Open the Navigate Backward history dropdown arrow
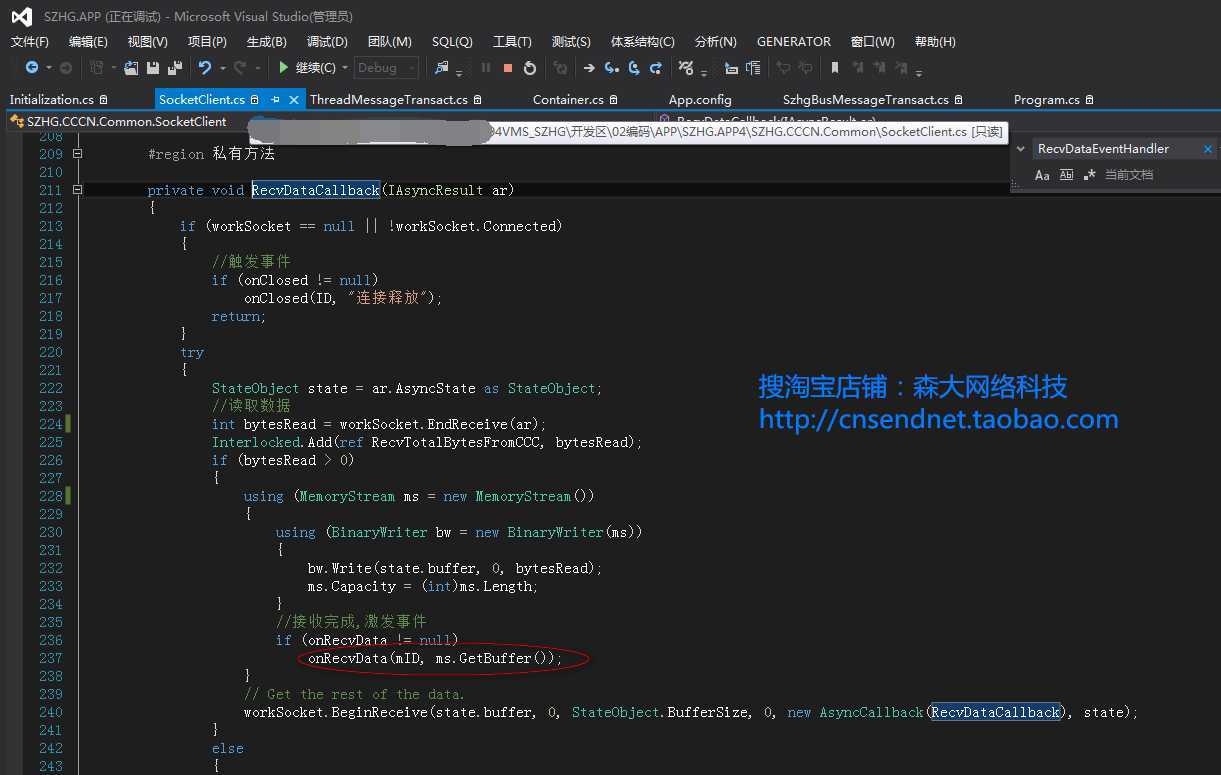Screen dimensions: 1221x775 49,68
